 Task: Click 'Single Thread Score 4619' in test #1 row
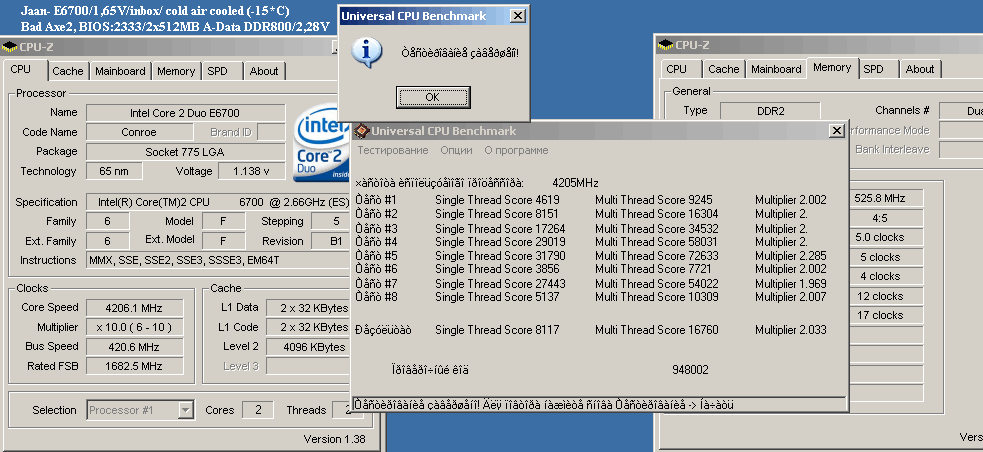(497, 200)
